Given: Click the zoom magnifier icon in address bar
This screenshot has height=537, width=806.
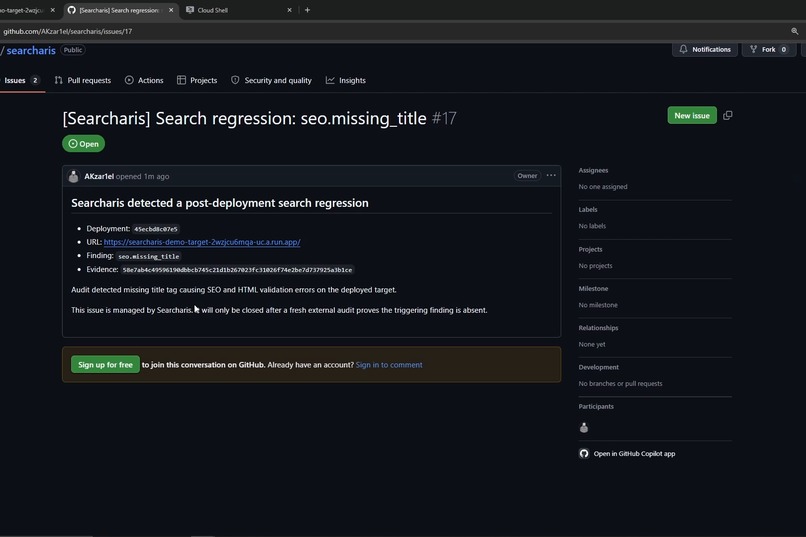Looking at the screenshot, I should (795, 31).
